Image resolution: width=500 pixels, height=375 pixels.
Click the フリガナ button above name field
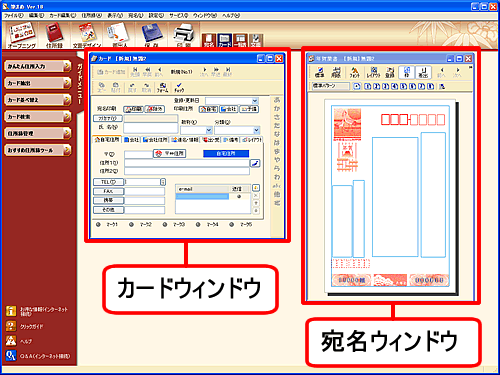pyautogui.click(x=108, y=118)
